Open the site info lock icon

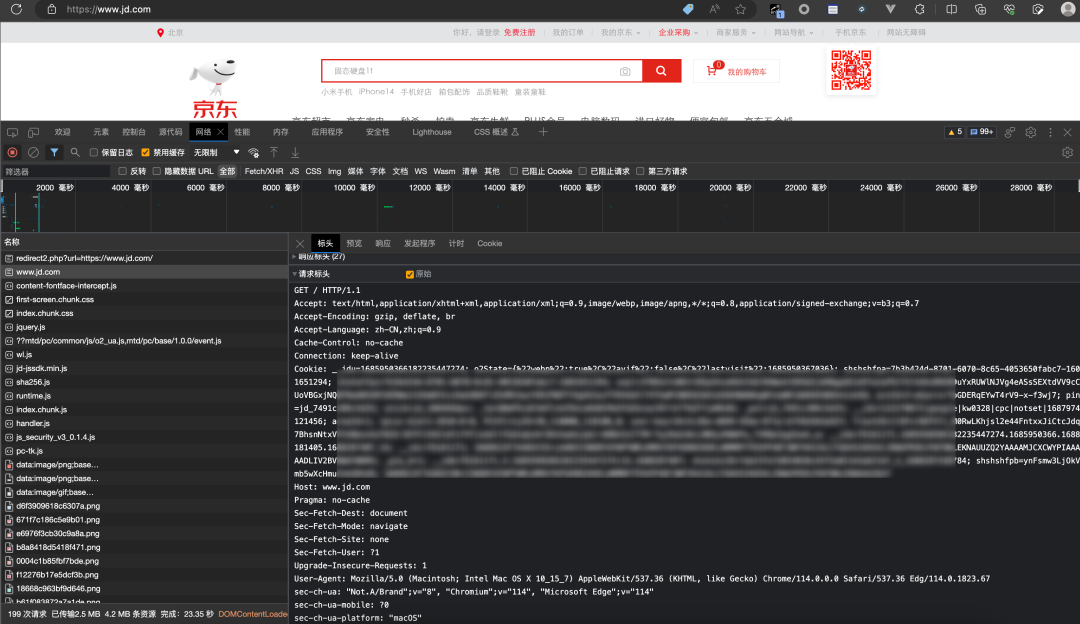pyautogui.click(x=52, y=10)
